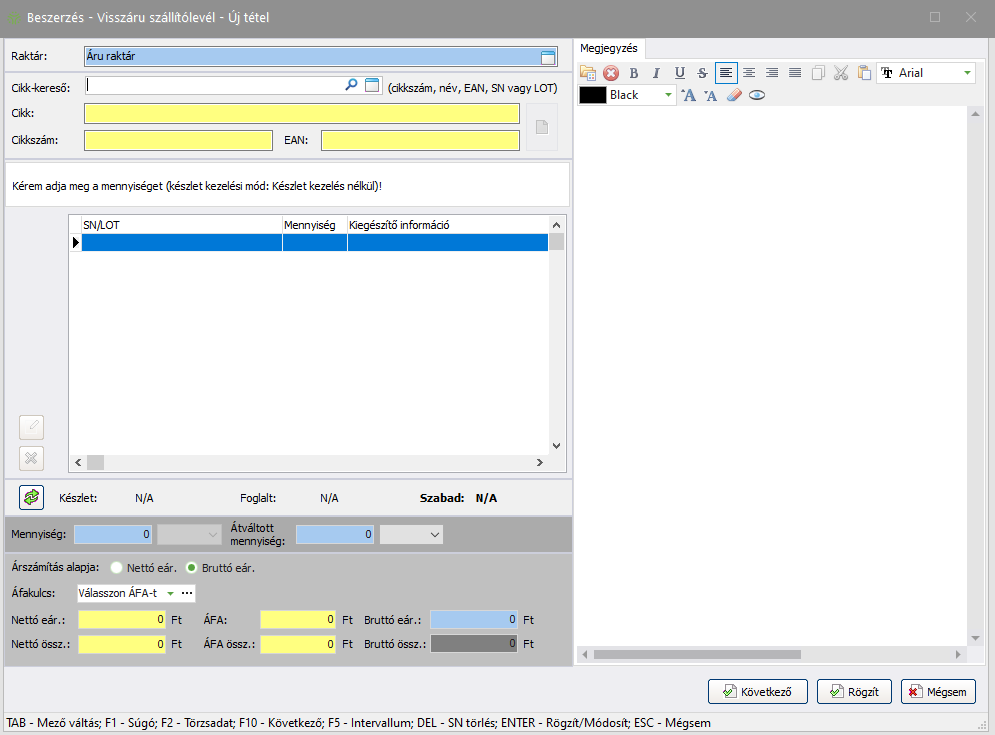Select the Nettó eár. radio button
The image size is (995, 735).
click(x=116, y=568)
